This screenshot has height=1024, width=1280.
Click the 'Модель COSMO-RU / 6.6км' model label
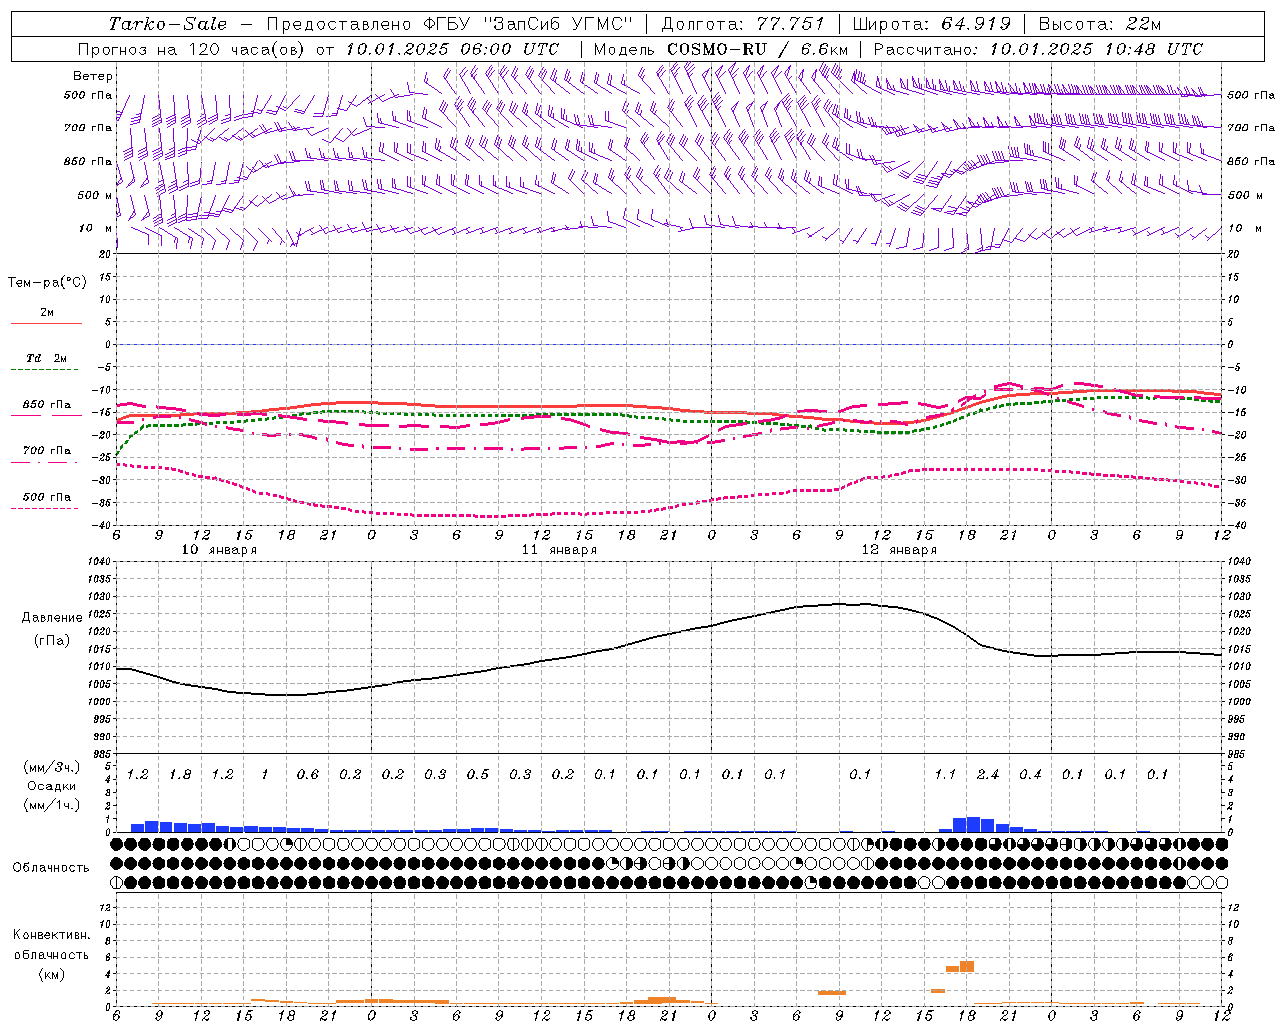pos(720,49)
